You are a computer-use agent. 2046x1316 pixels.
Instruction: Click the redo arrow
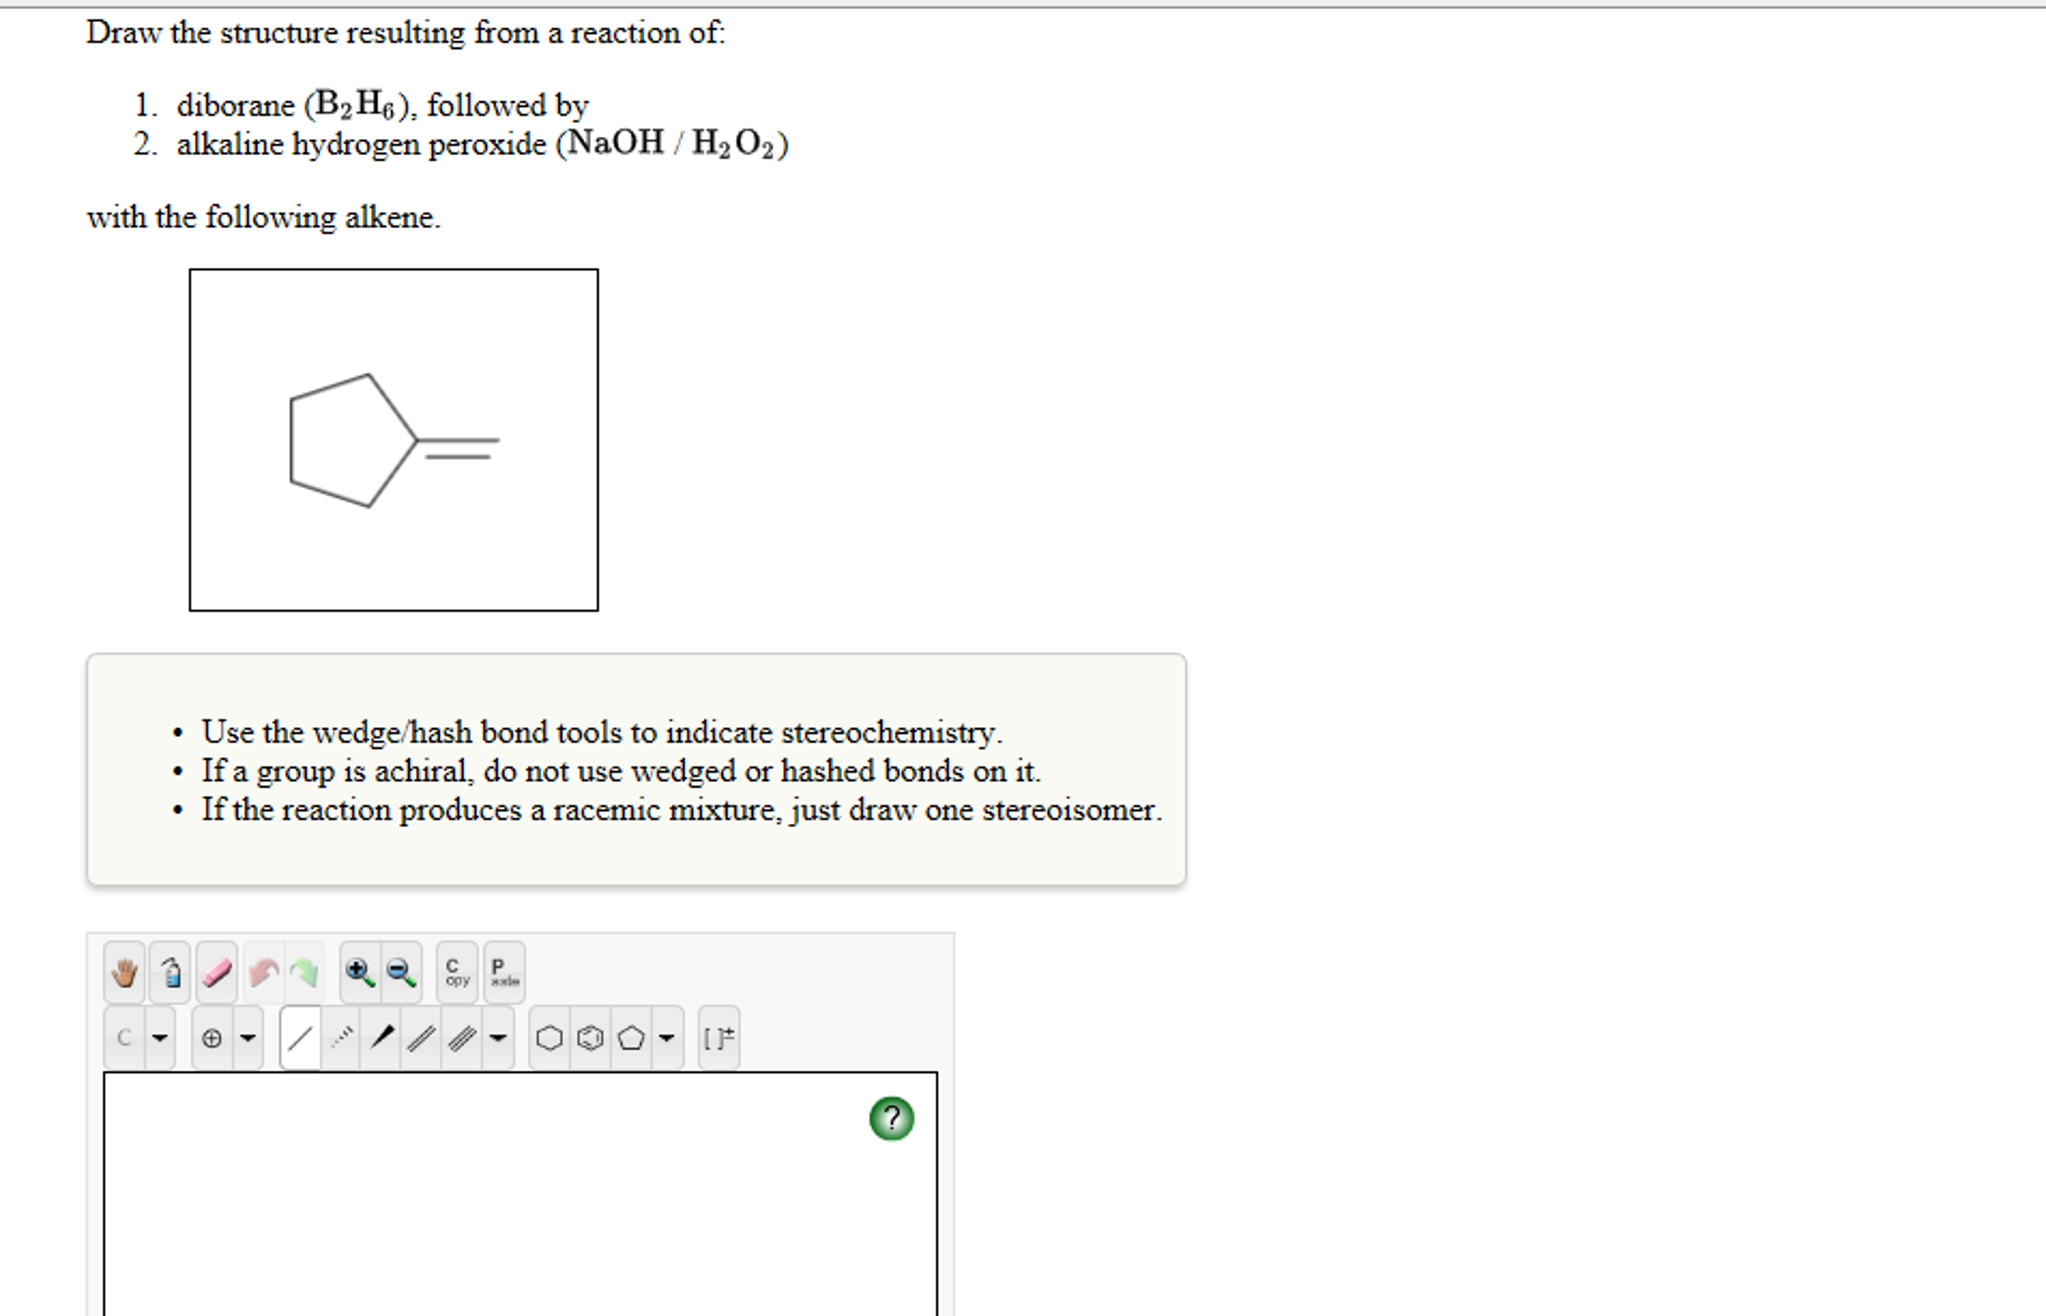(x=305, y=972)
